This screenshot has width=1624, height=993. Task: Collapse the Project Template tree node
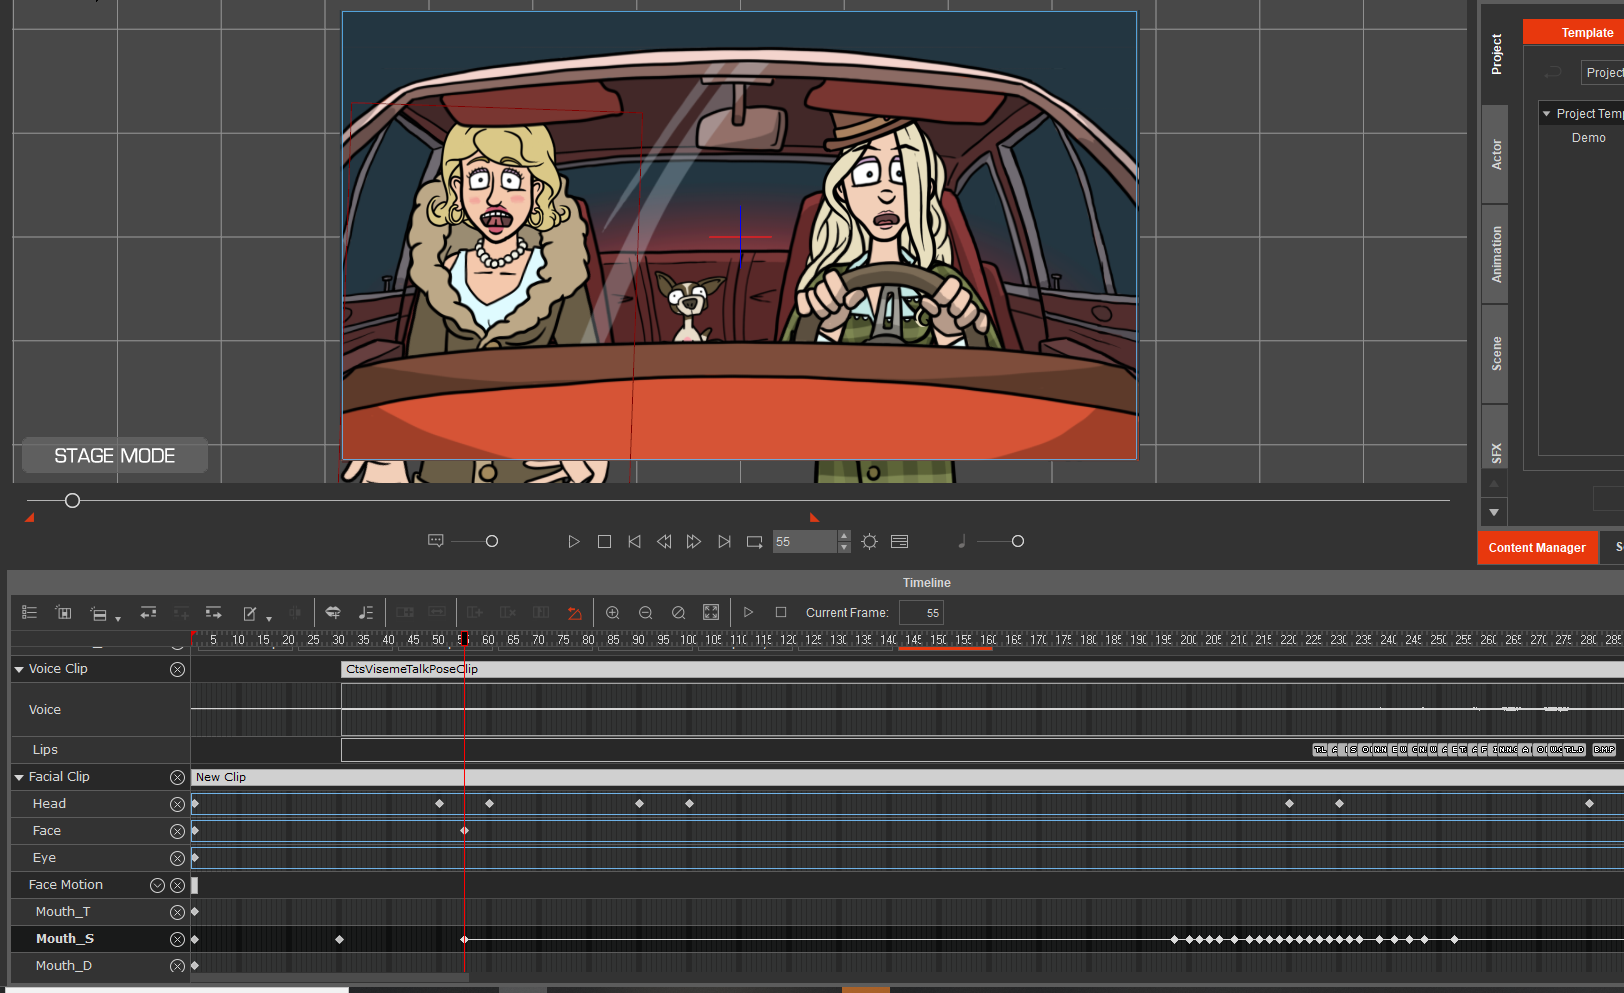coord(1546,114)
